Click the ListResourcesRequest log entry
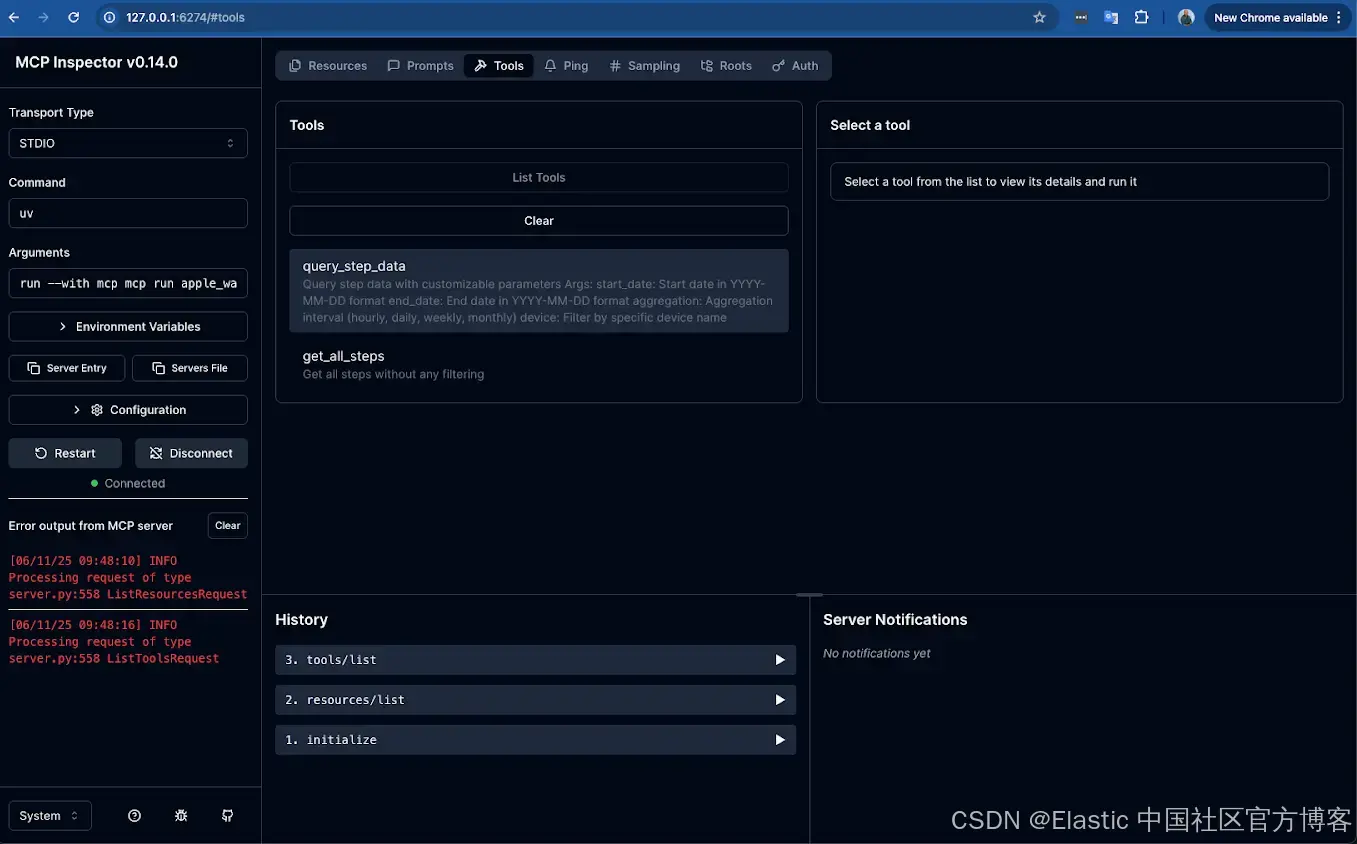The width and height of the screenshot is (1357, 844). coord(127,578)
